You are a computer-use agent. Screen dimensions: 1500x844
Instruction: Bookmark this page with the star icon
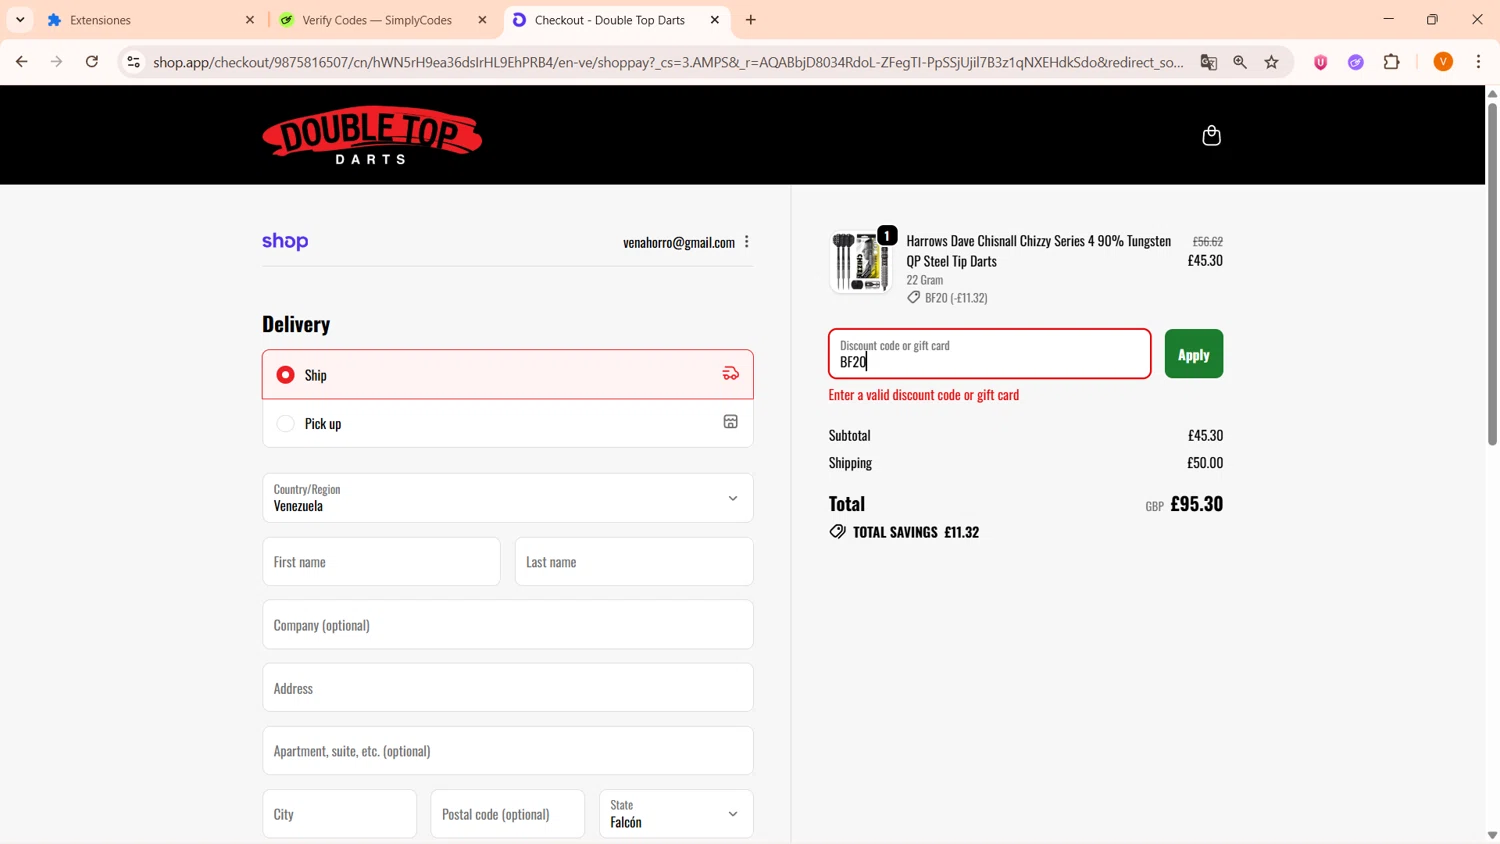pyautogui.click(x=1272, y=62)
